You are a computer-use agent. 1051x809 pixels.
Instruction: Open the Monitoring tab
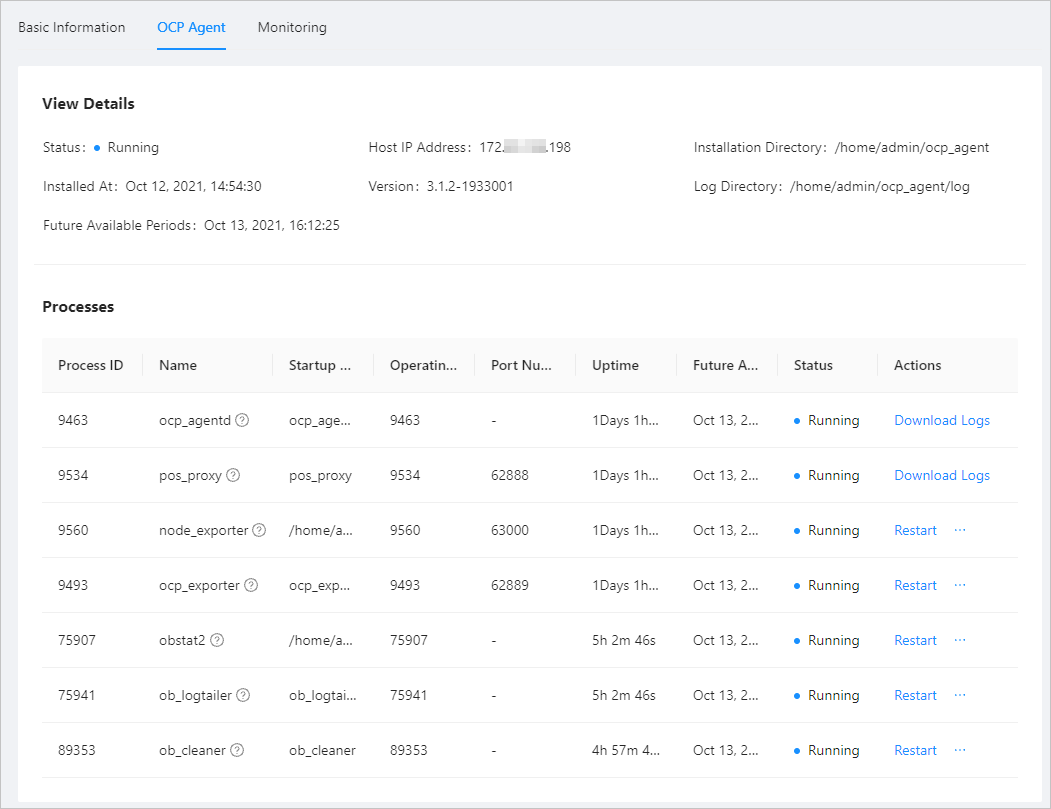(292, 27)
